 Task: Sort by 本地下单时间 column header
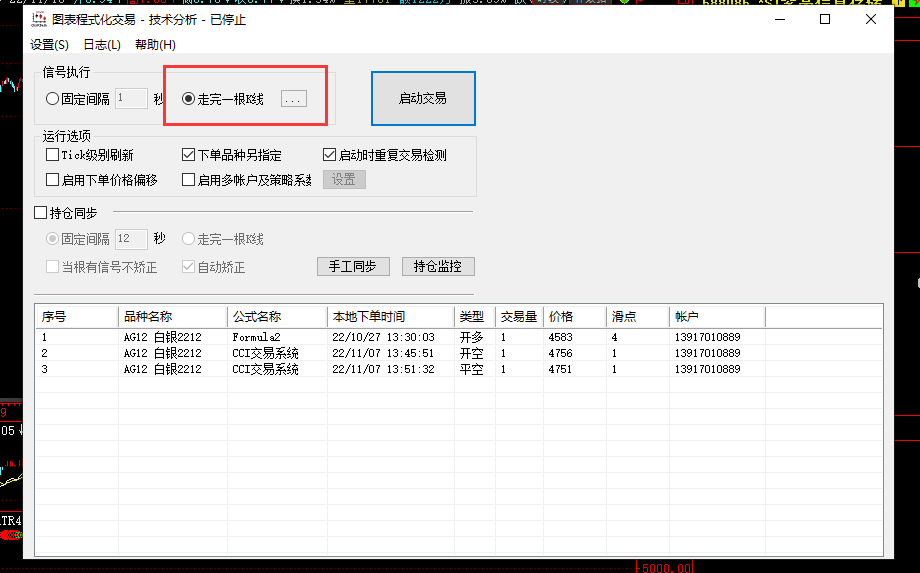(x=390, y=317)
